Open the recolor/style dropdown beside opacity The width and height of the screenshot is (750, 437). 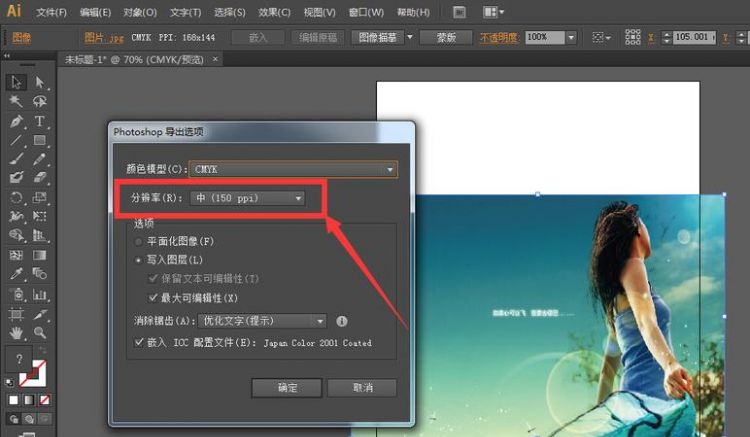[601, 37]
